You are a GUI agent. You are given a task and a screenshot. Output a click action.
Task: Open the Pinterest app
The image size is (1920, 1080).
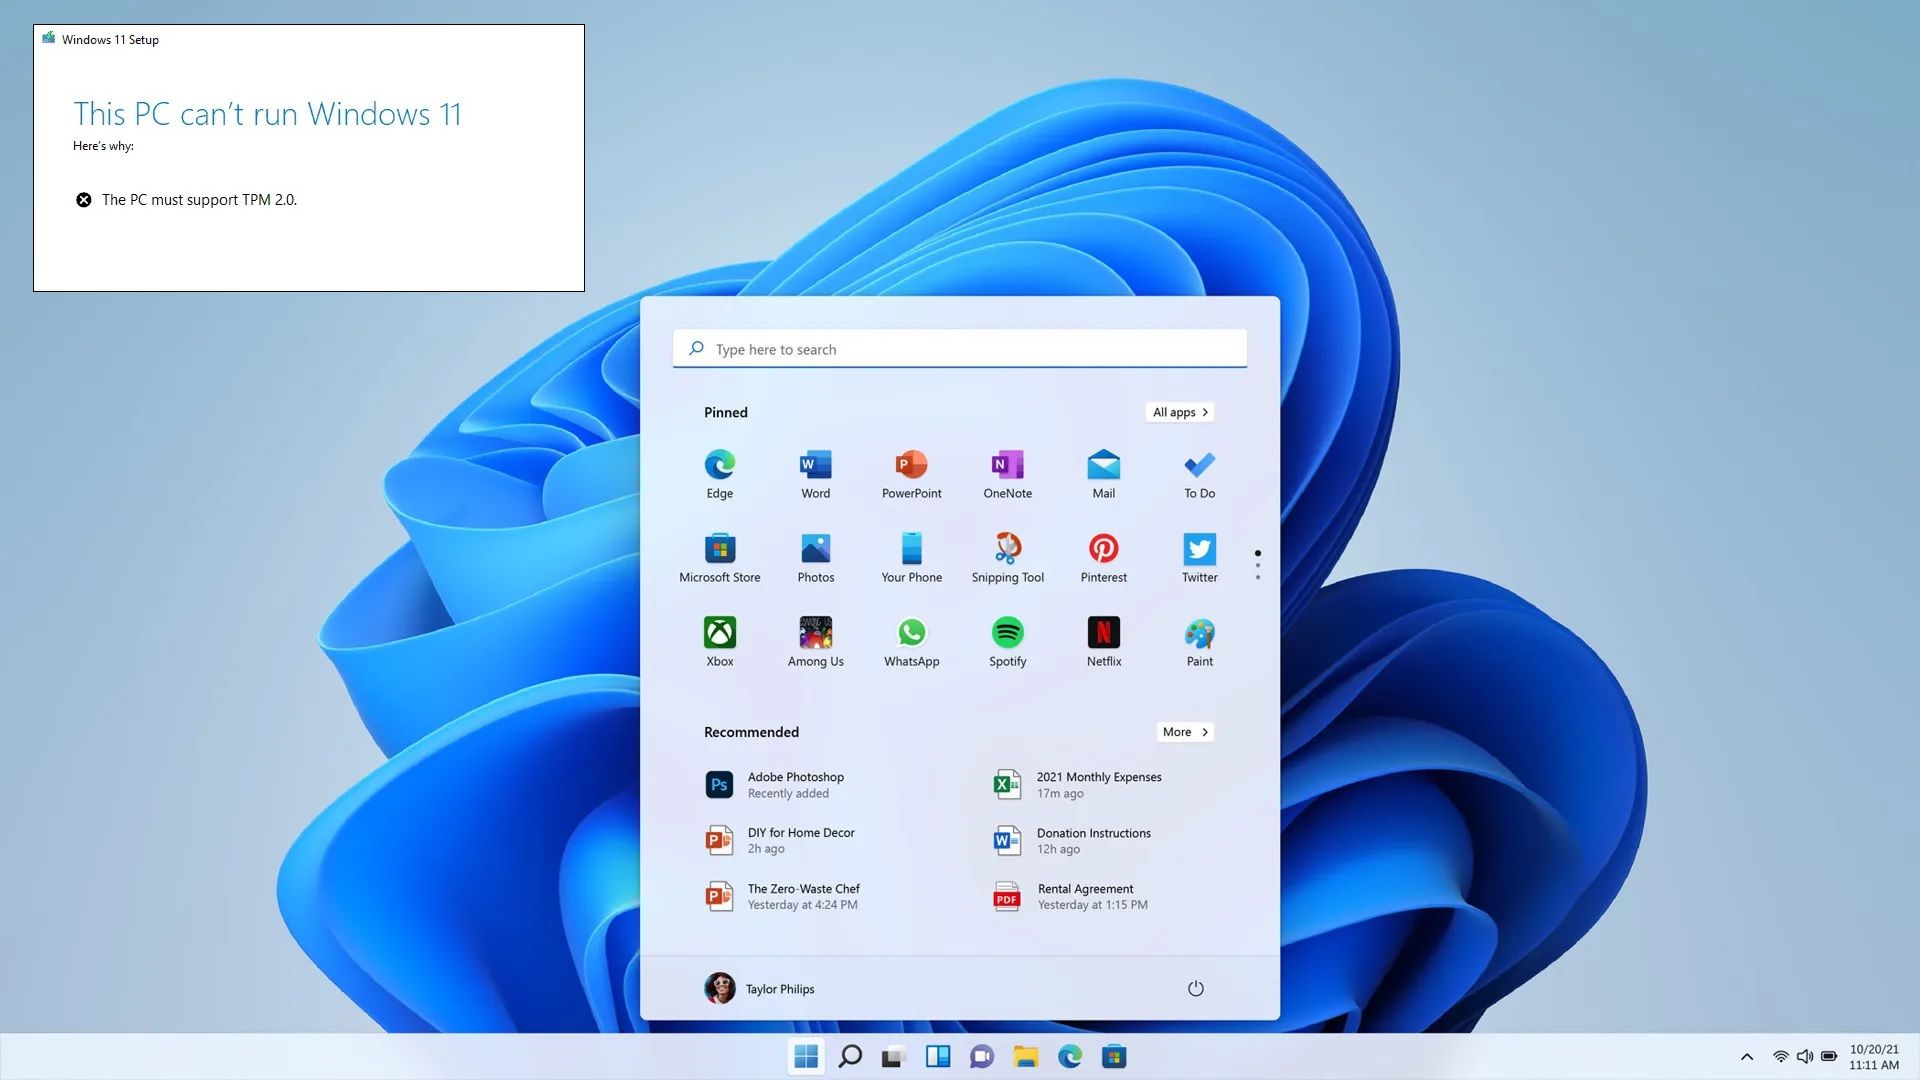pyautogui.click(x=1104, y=558)
